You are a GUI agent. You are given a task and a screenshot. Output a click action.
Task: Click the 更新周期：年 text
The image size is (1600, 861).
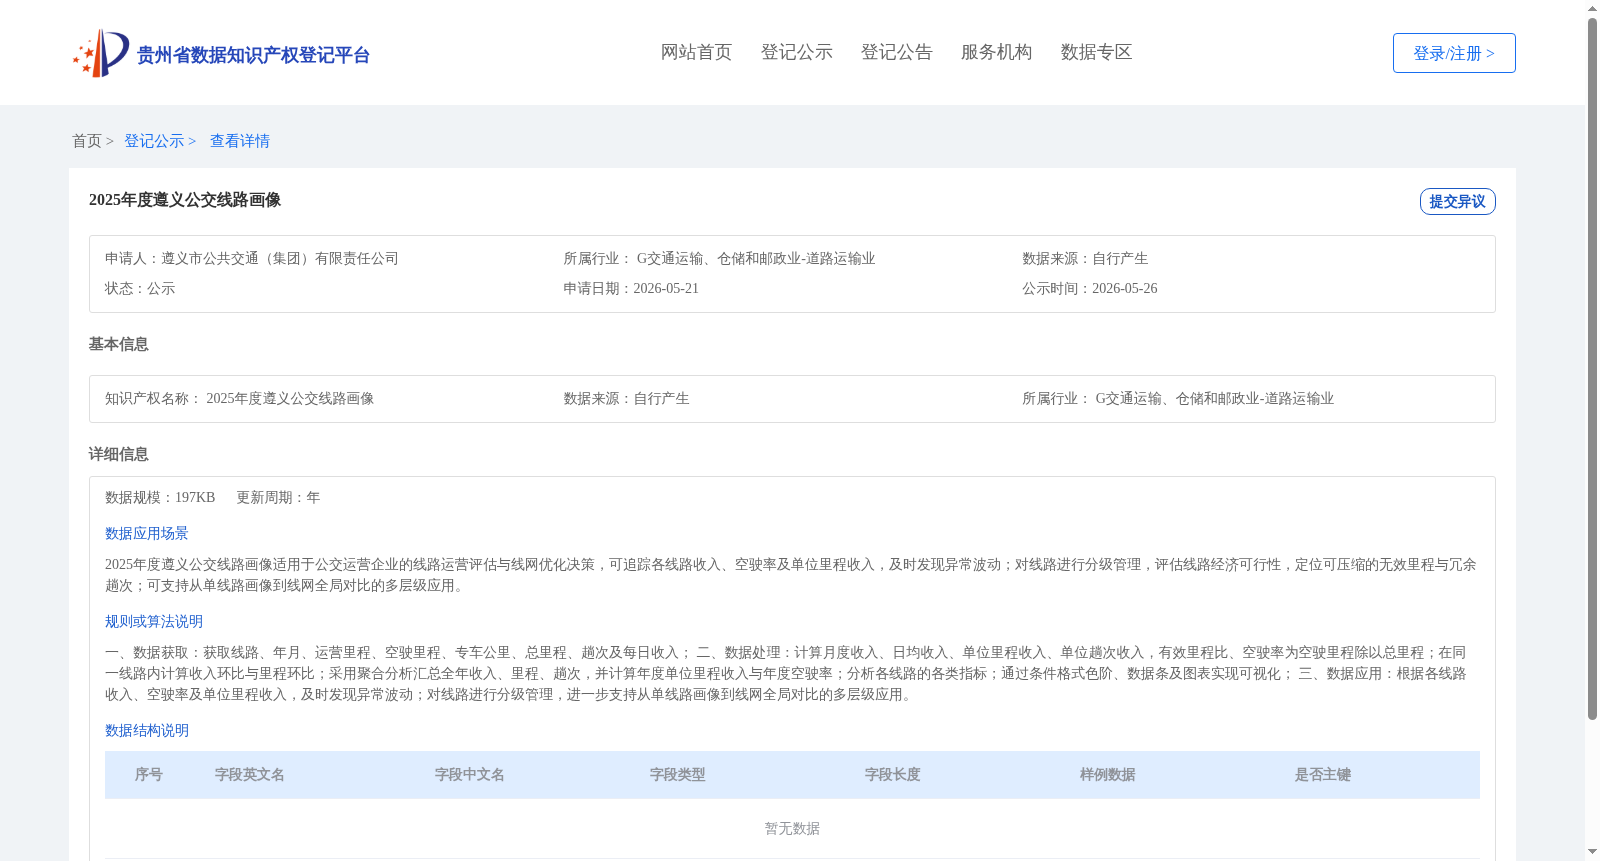278,498
